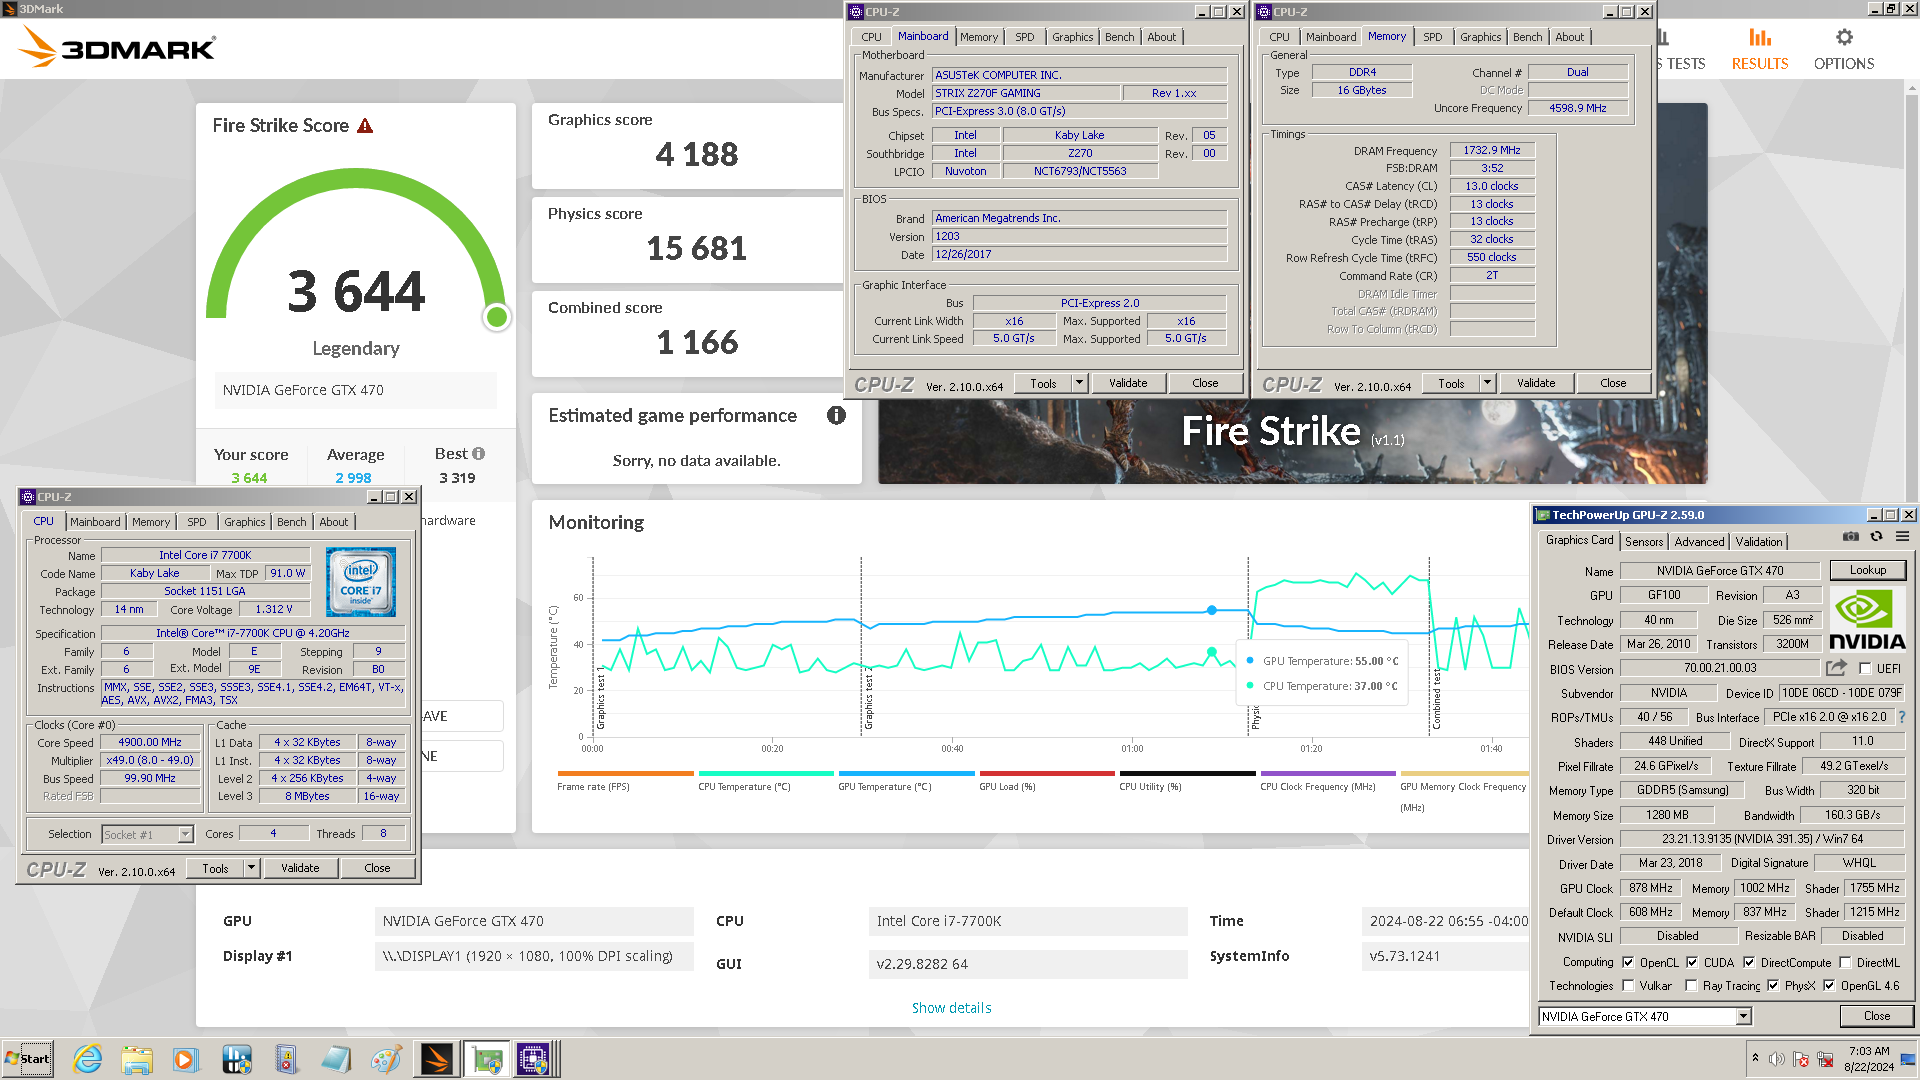Switch to Advanced tab in GPU-Z
Image resolution: width=1920 pixels, height=1080 pixels.
[x=1699, y=542]
